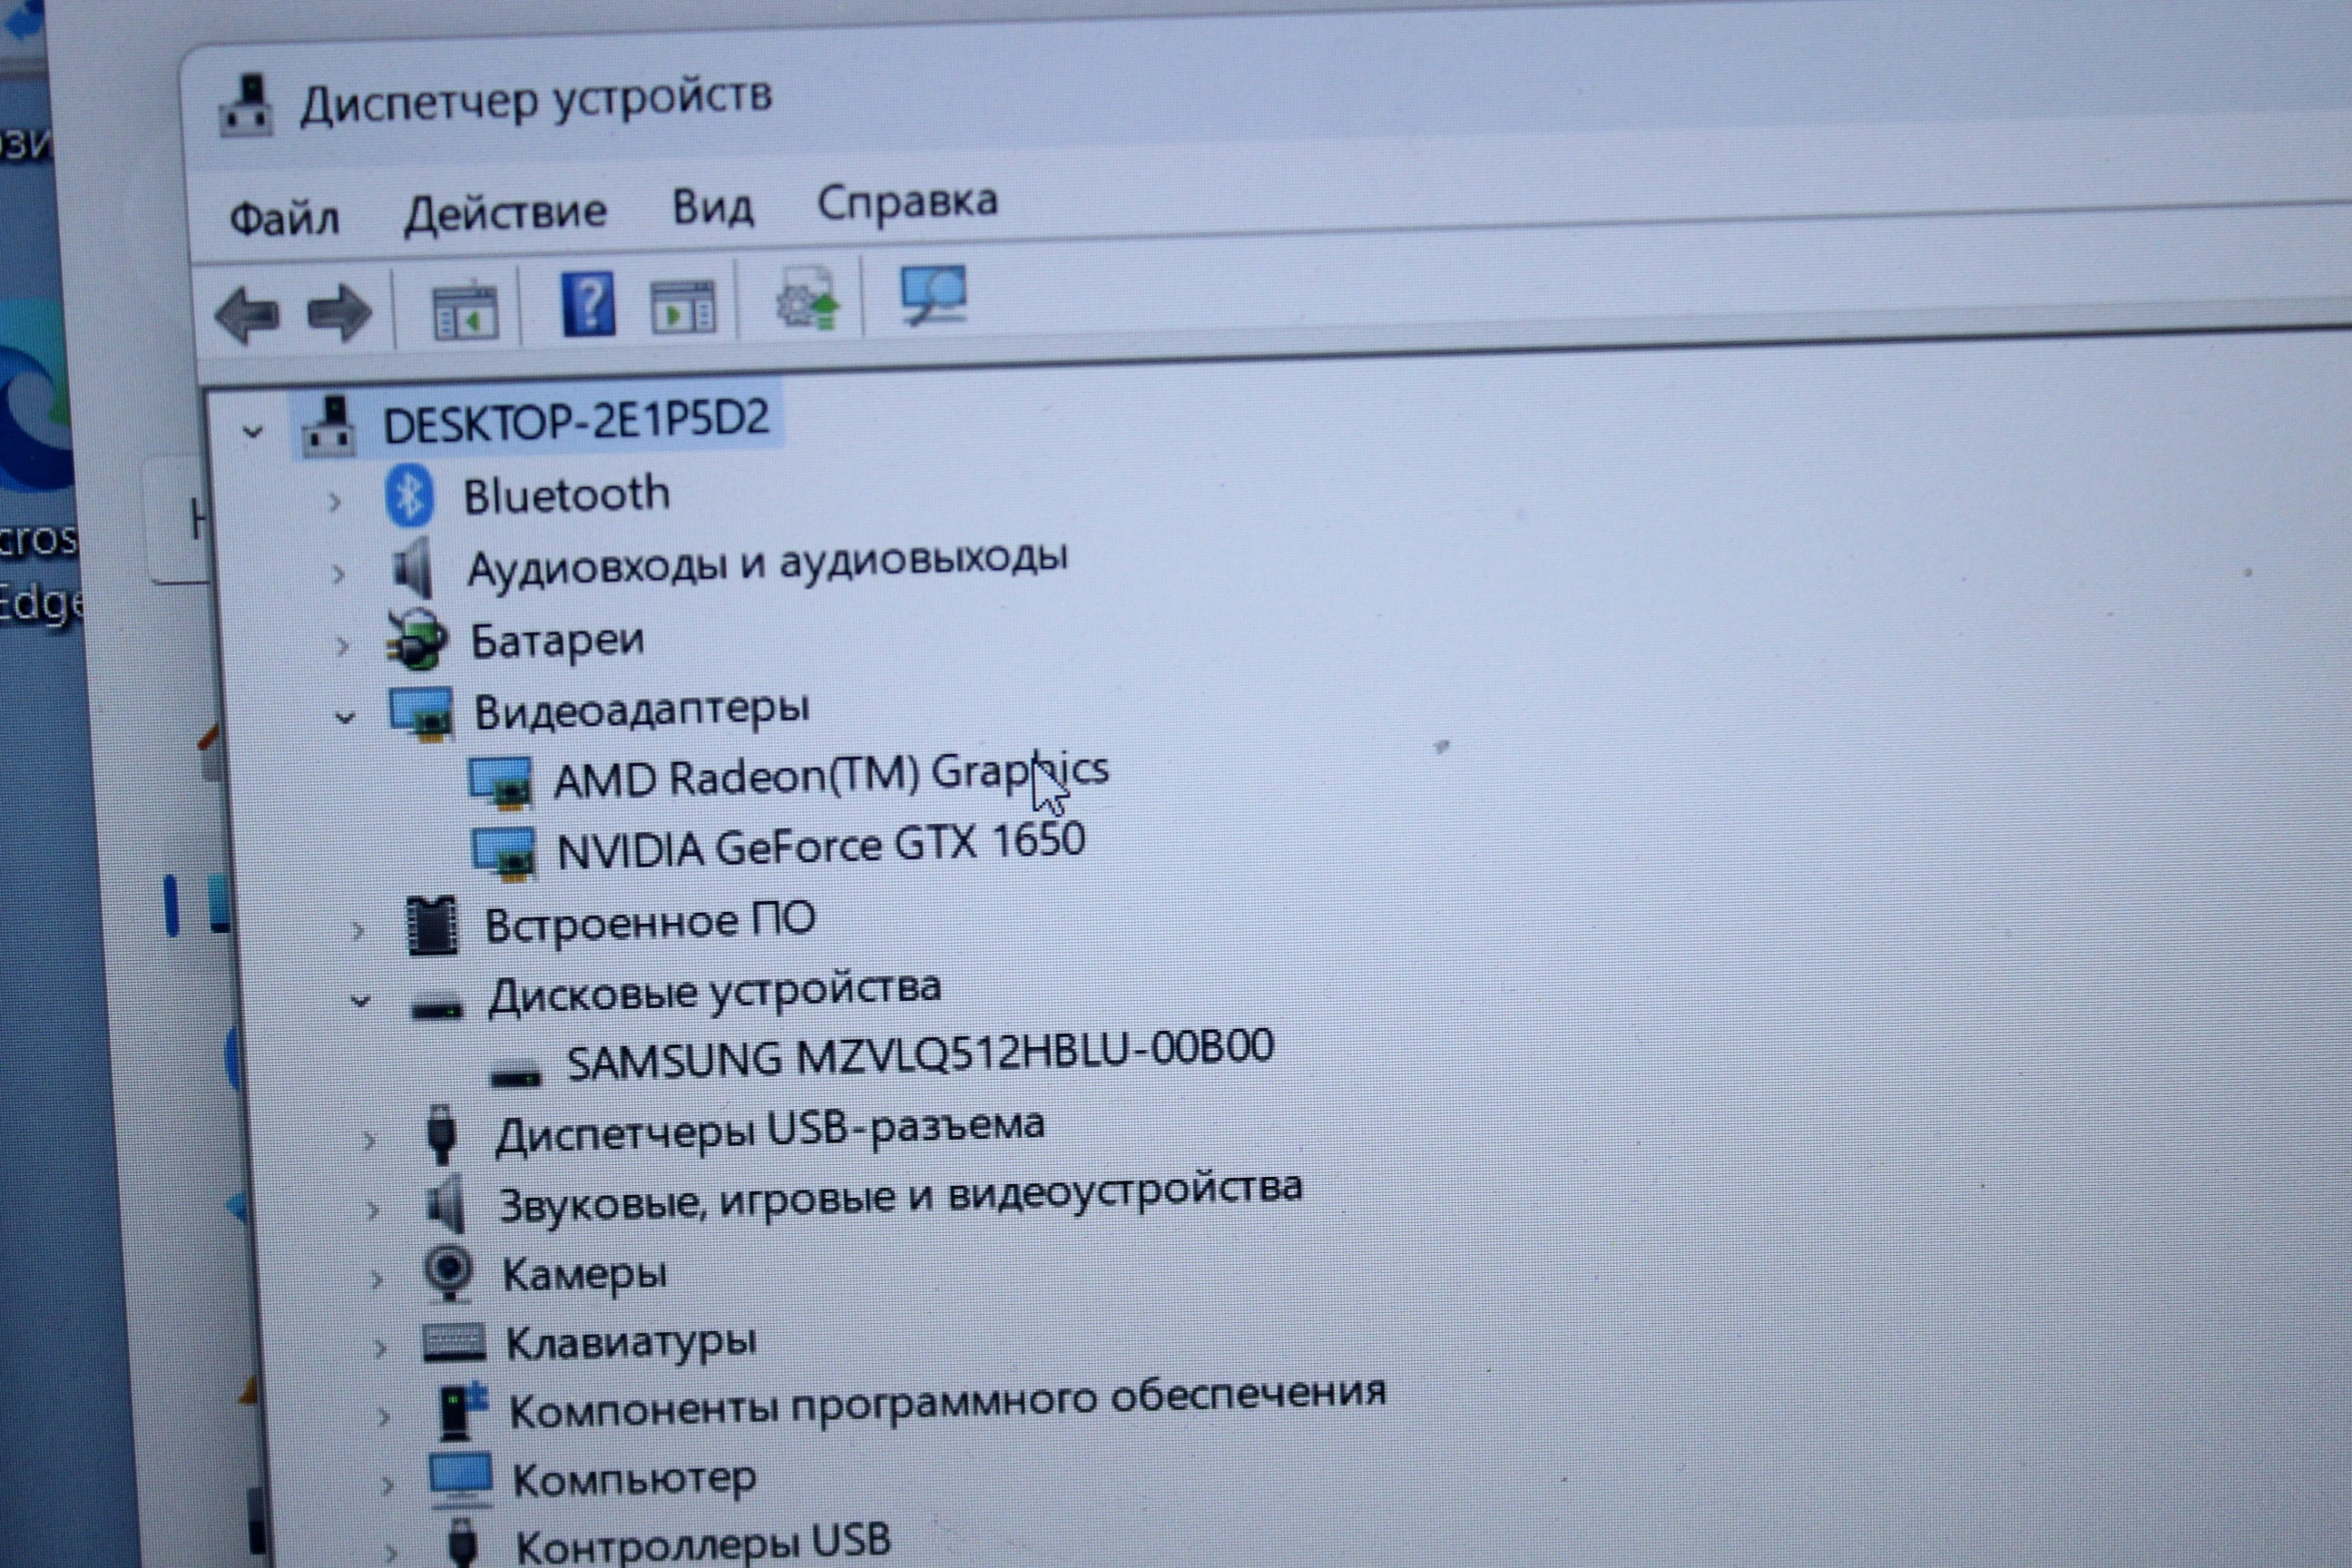
Task: Expand the Батареи category
Action: [342, 646]
